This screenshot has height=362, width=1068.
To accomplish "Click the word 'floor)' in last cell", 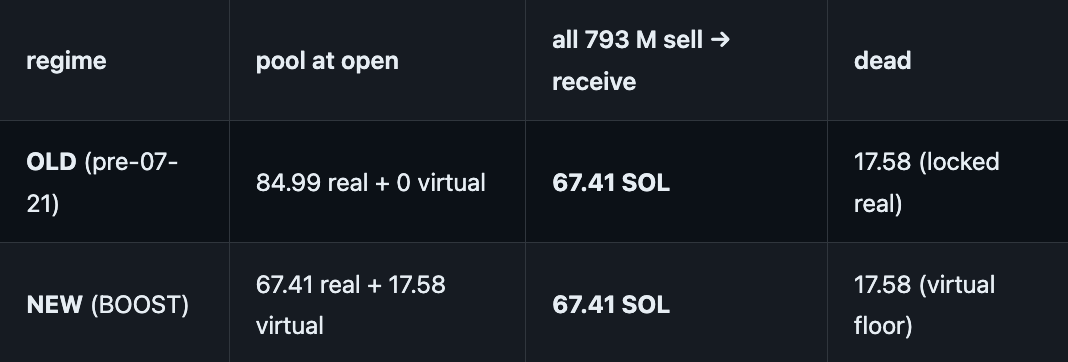I will coord(883,325).
